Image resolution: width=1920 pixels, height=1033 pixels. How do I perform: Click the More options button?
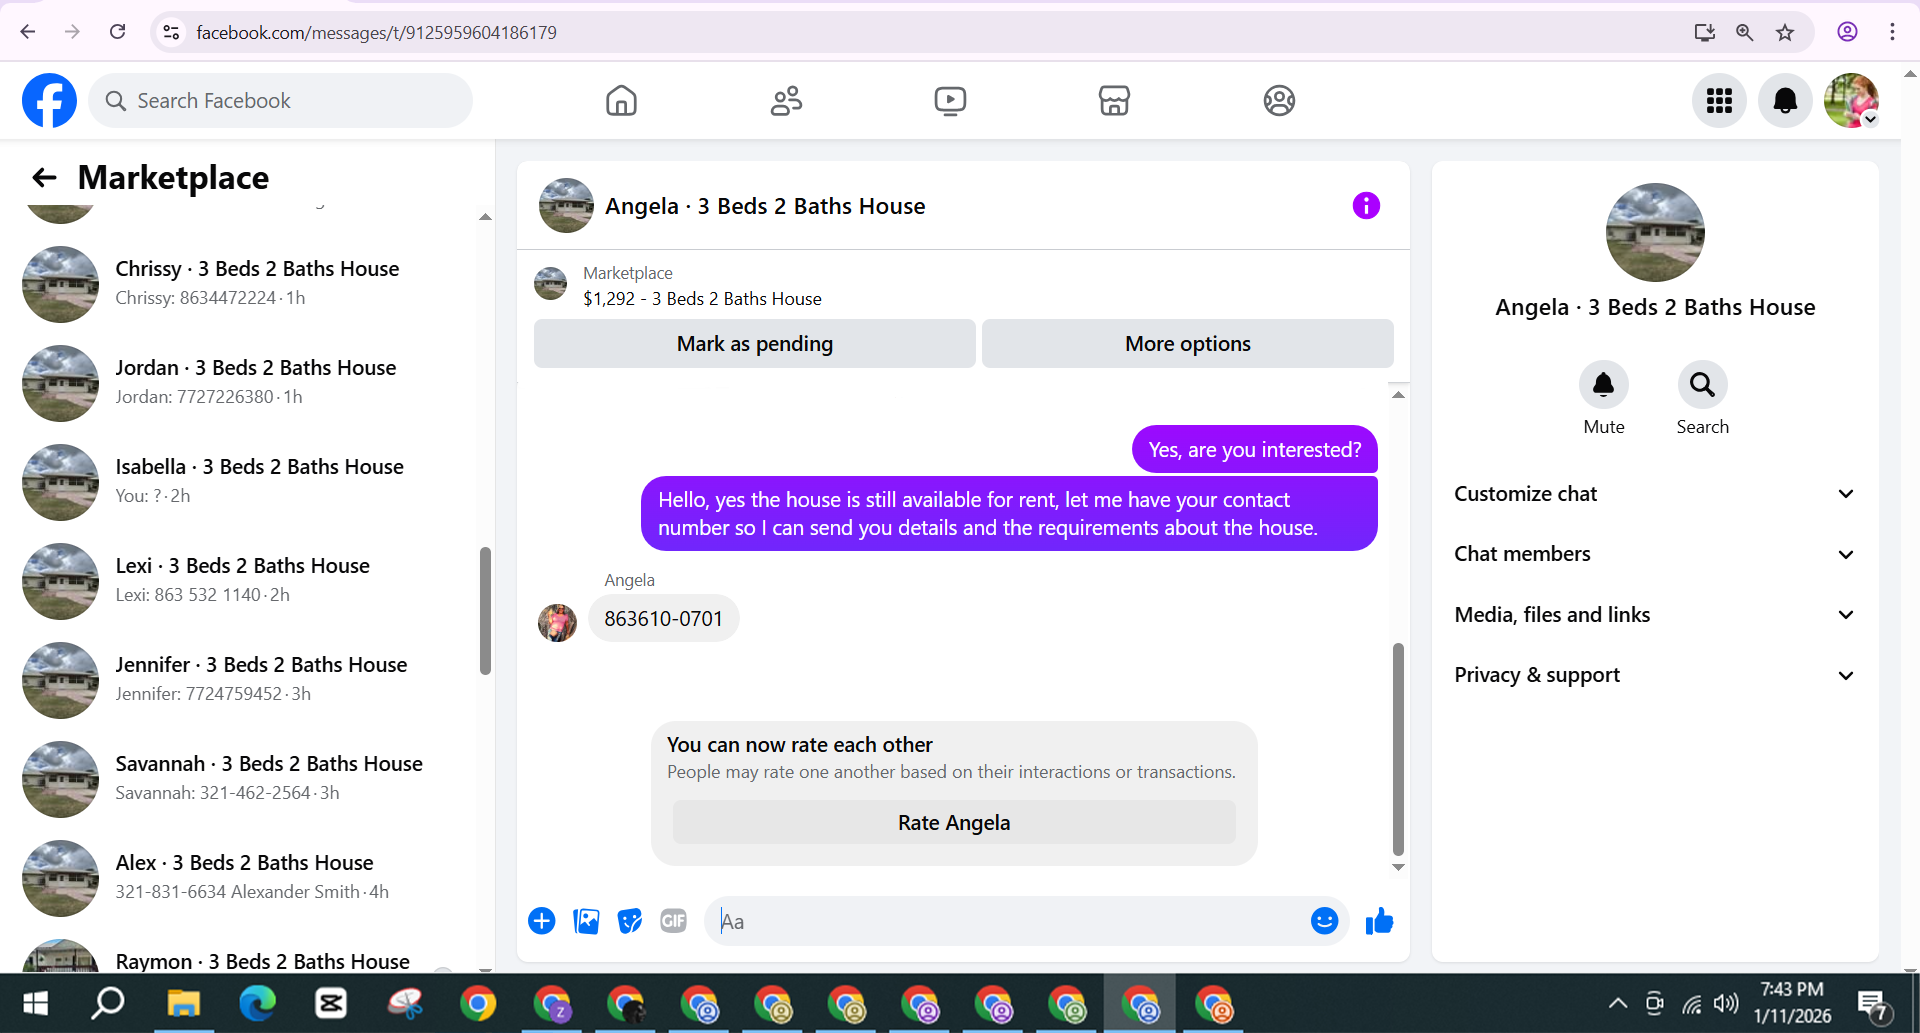pos(1188,344)
